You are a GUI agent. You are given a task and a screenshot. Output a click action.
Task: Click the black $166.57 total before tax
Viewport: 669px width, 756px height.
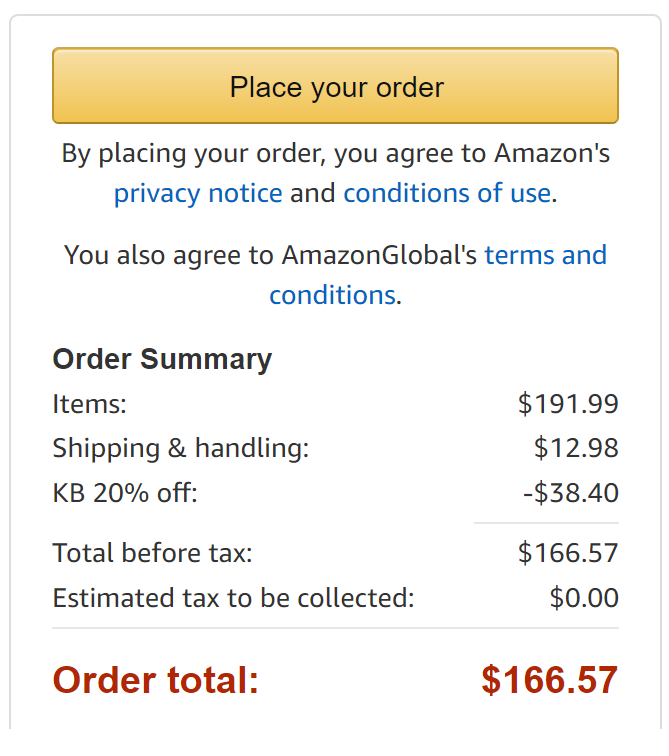click(x=568, y=553)
